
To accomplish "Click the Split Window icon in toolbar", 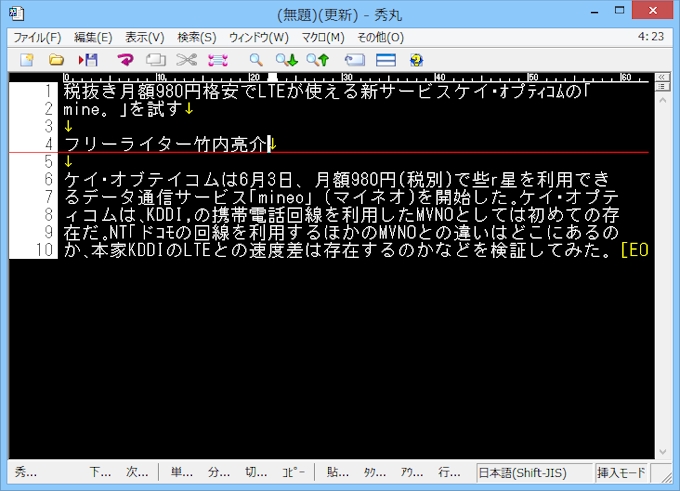I will point(385,60).
